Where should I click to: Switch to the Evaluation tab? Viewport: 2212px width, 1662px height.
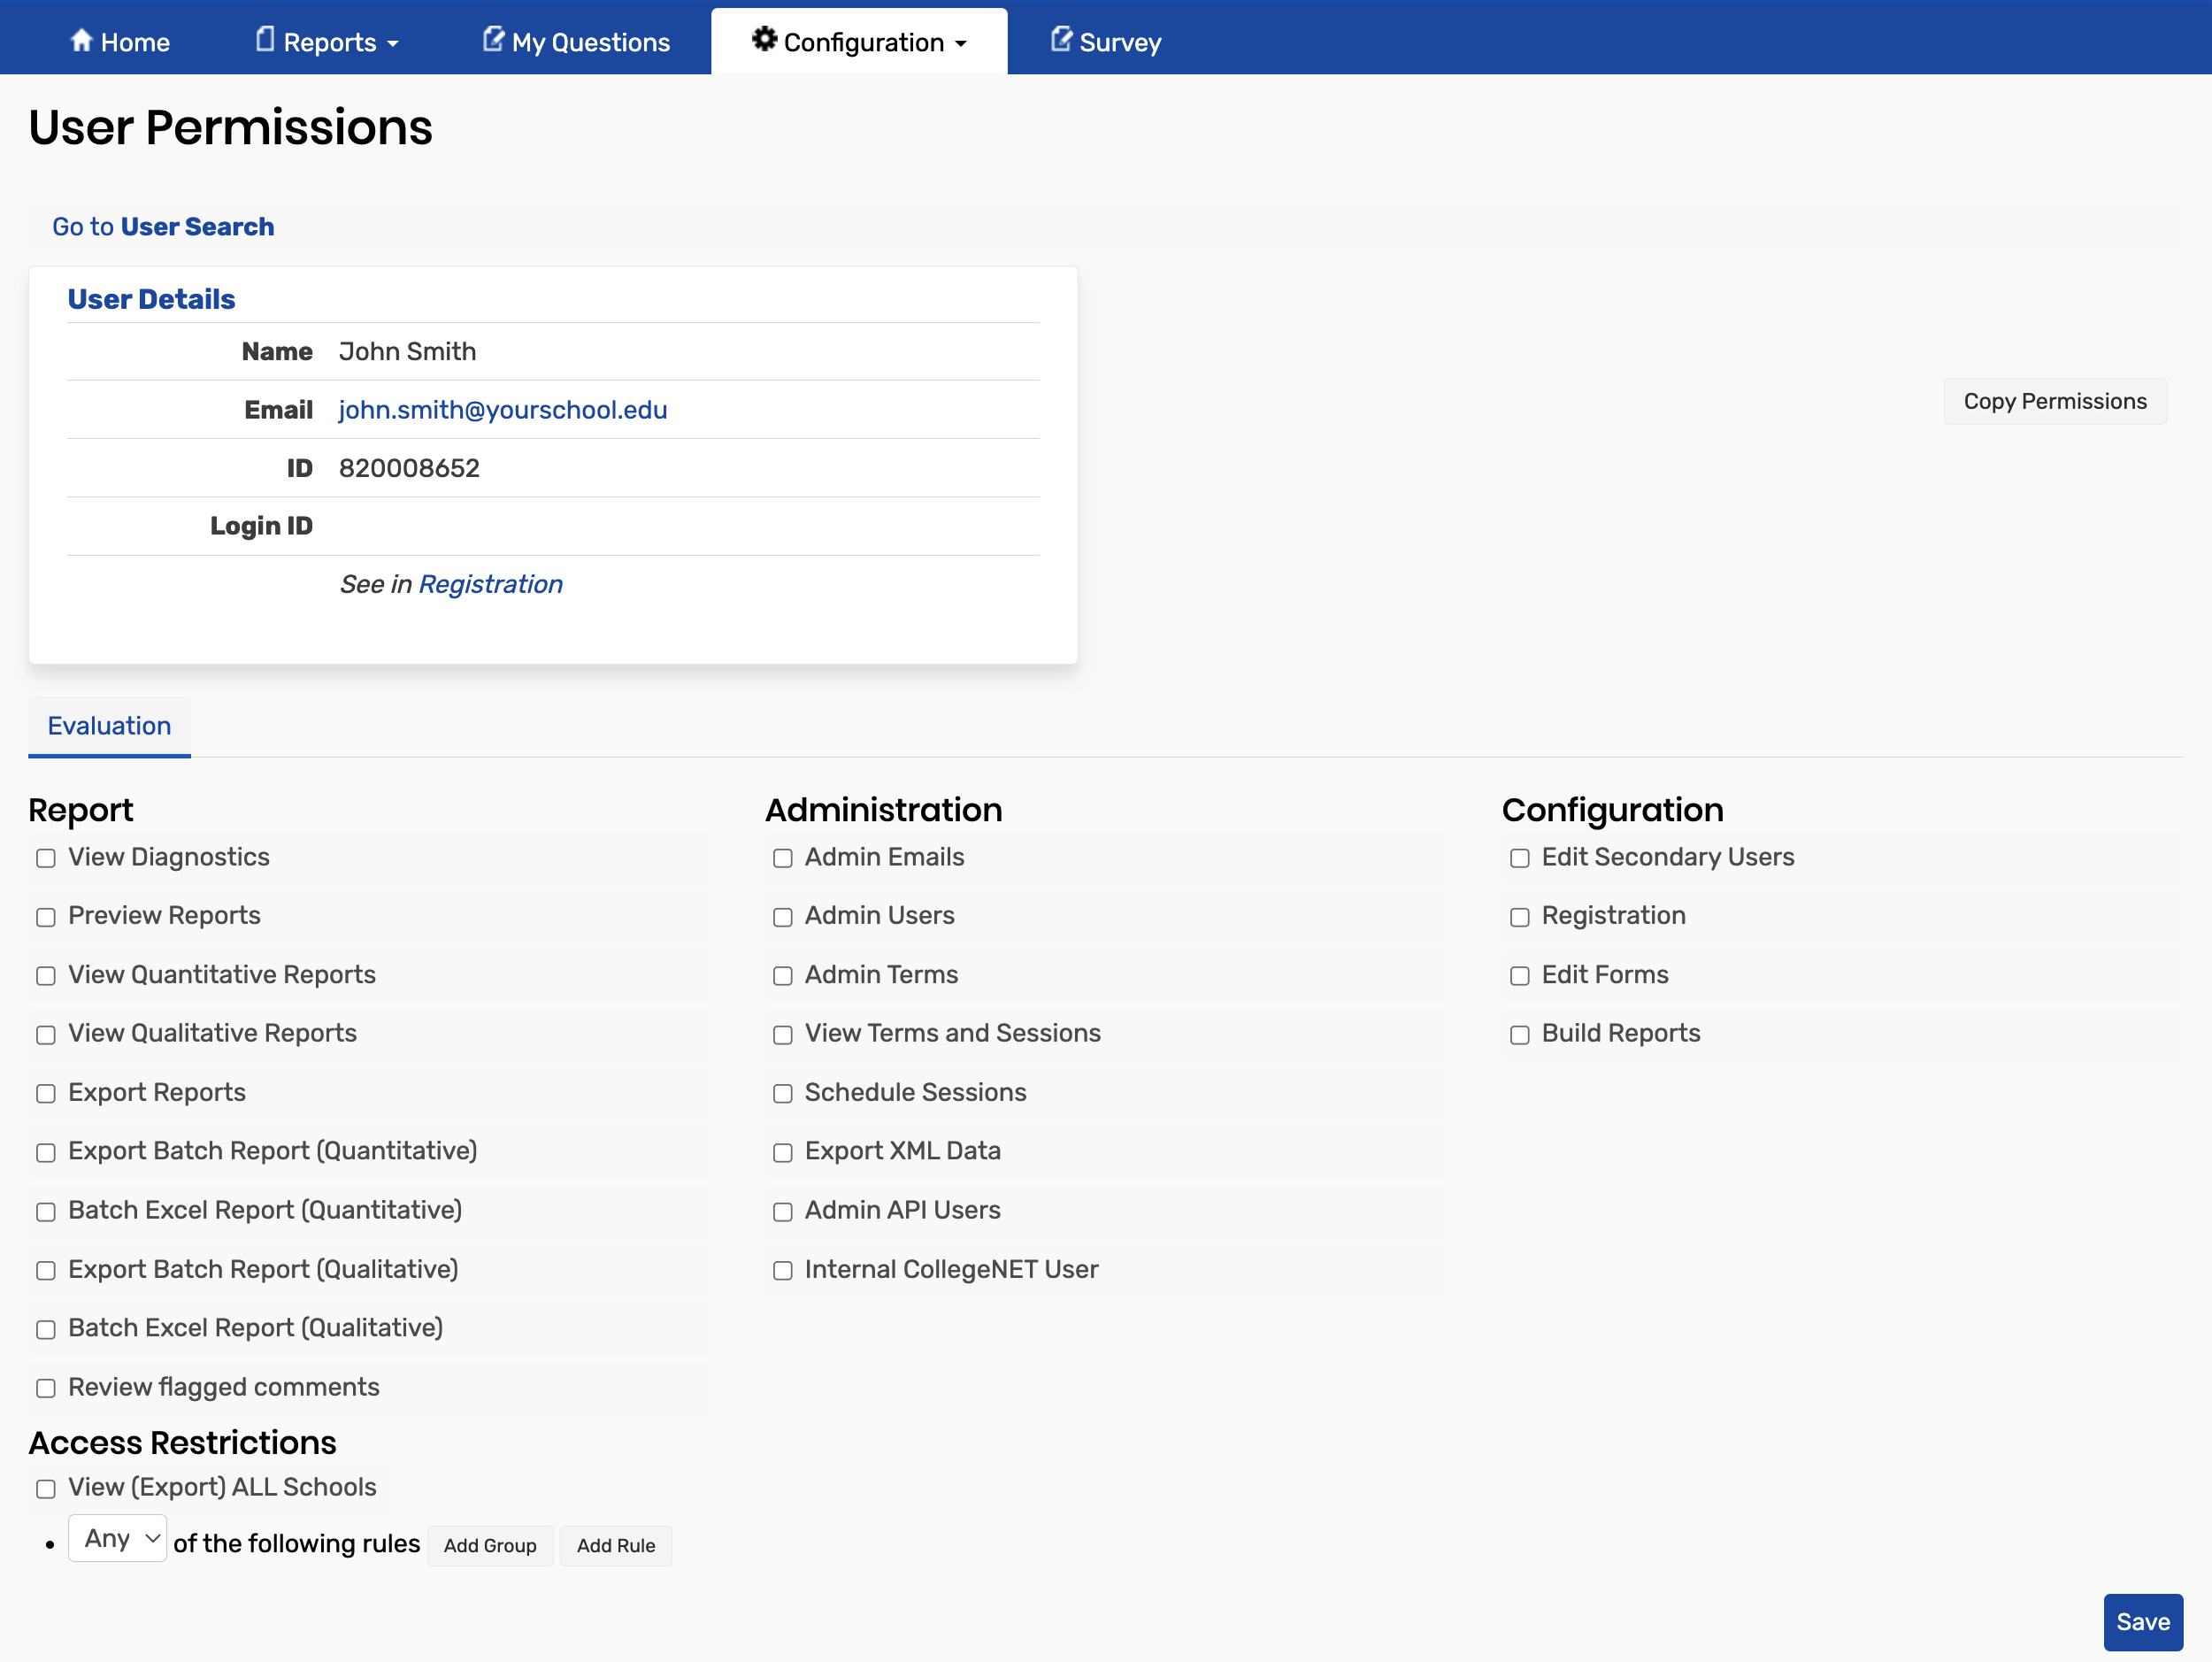coord(109,726)
